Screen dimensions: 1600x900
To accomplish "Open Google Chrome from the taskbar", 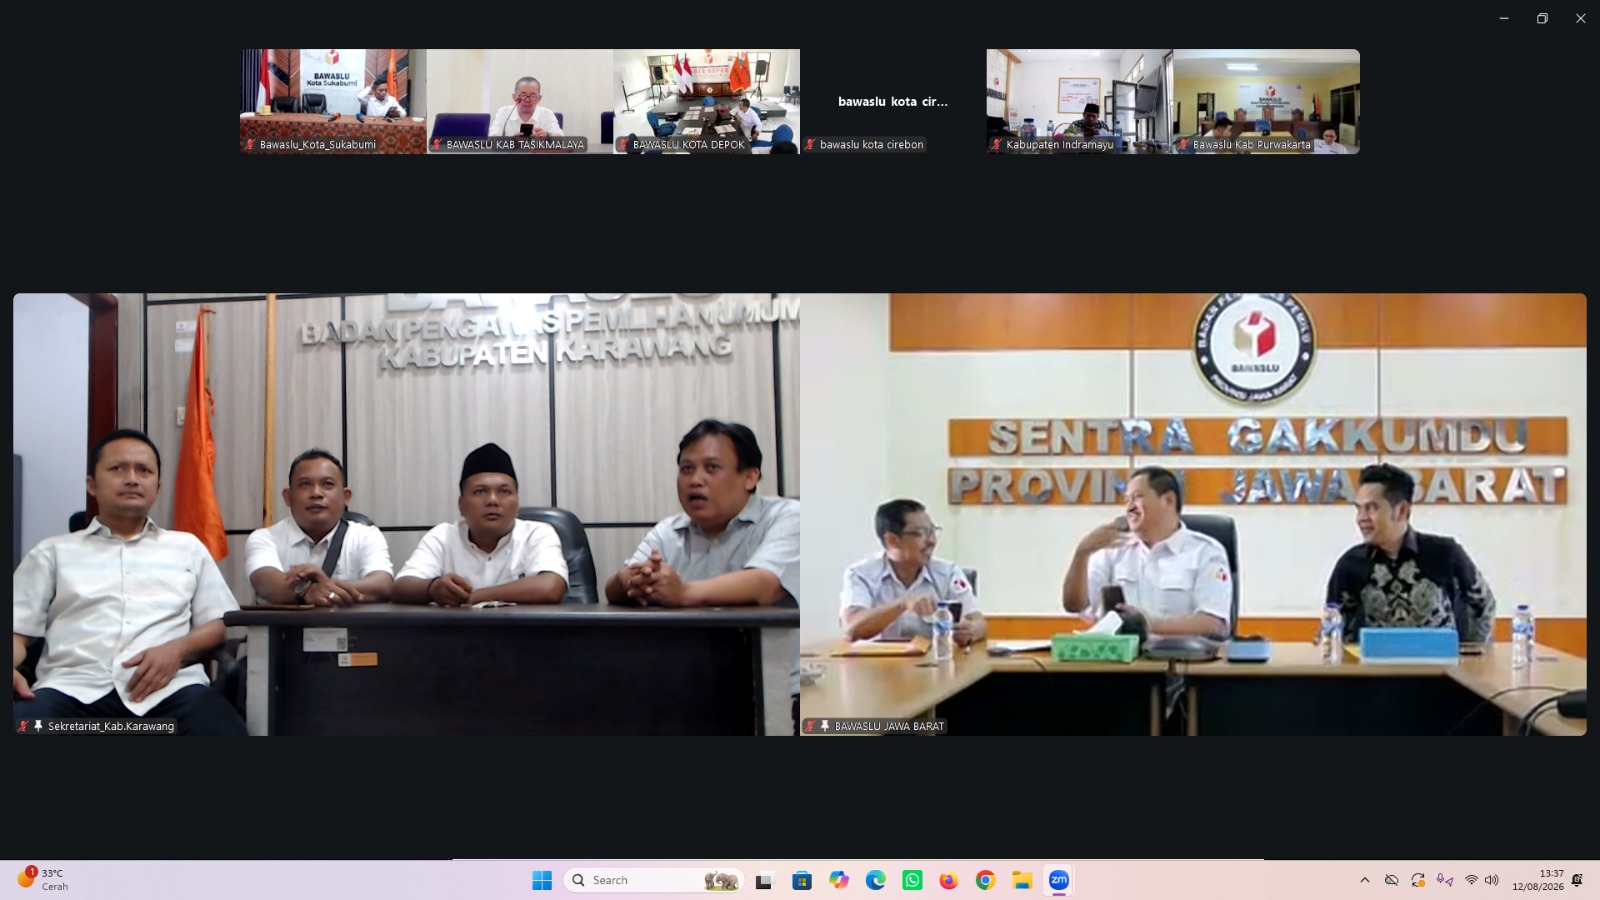I will coord(986,880).
